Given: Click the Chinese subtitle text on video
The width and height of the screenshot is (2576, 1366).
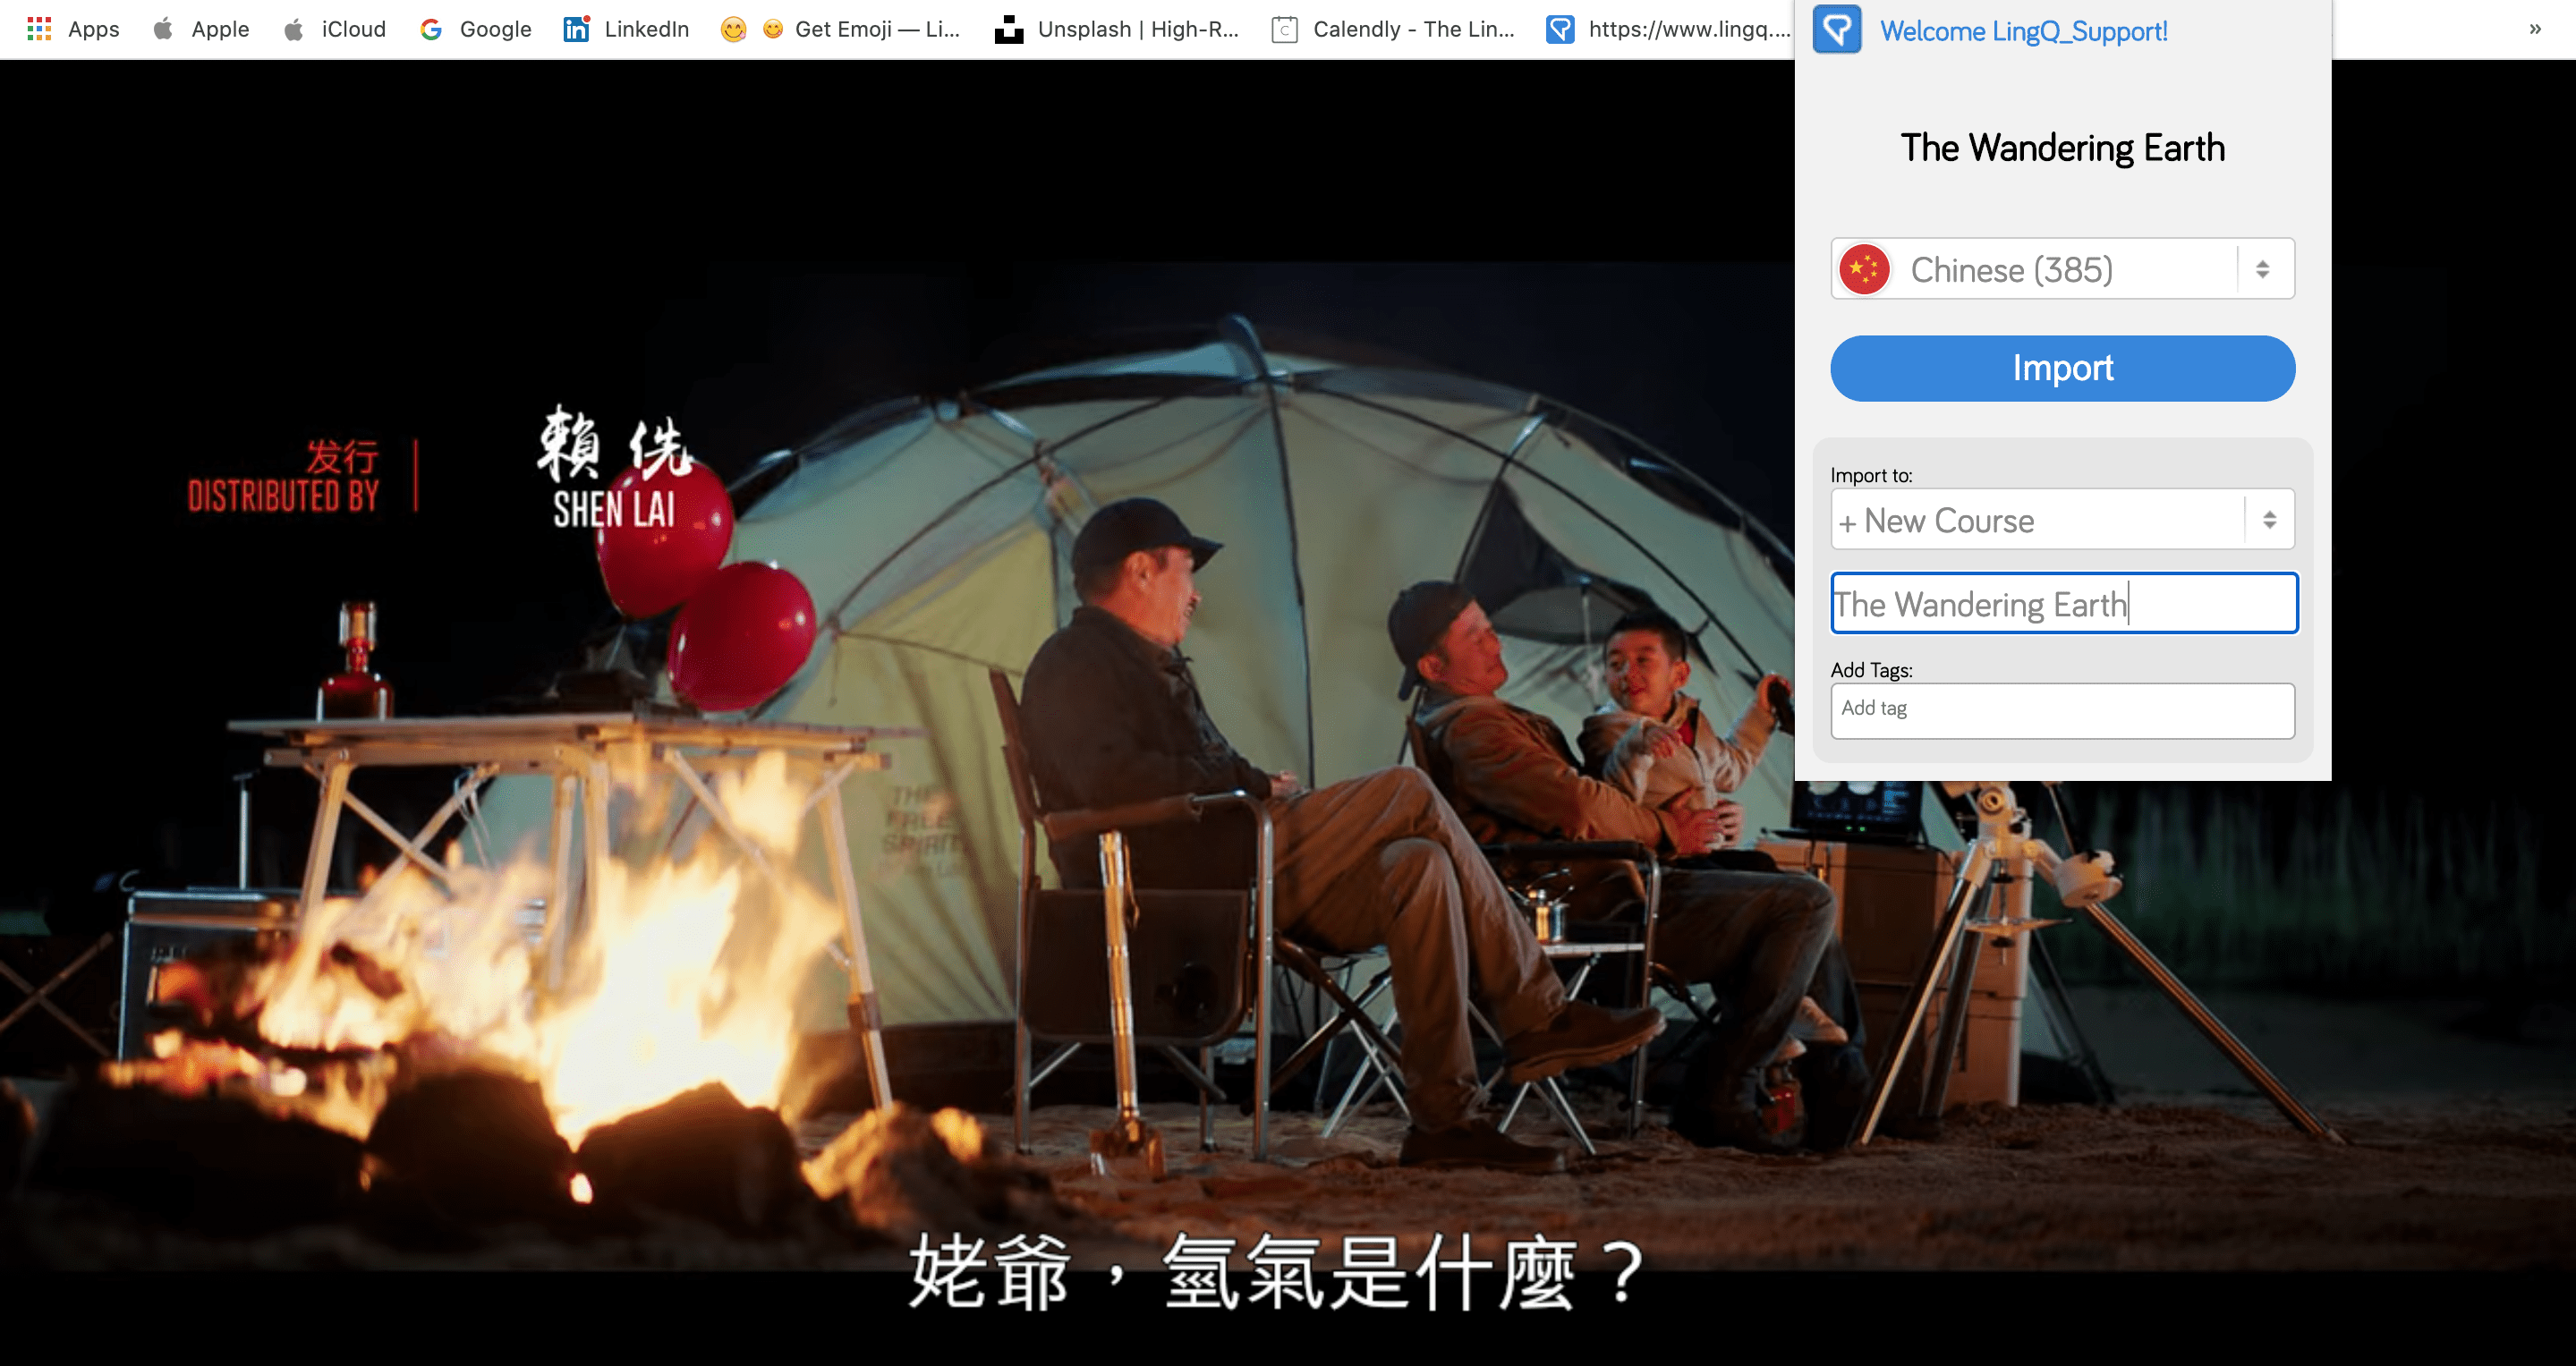Looking at the screenshot, I should [x=1275, y=1272].
